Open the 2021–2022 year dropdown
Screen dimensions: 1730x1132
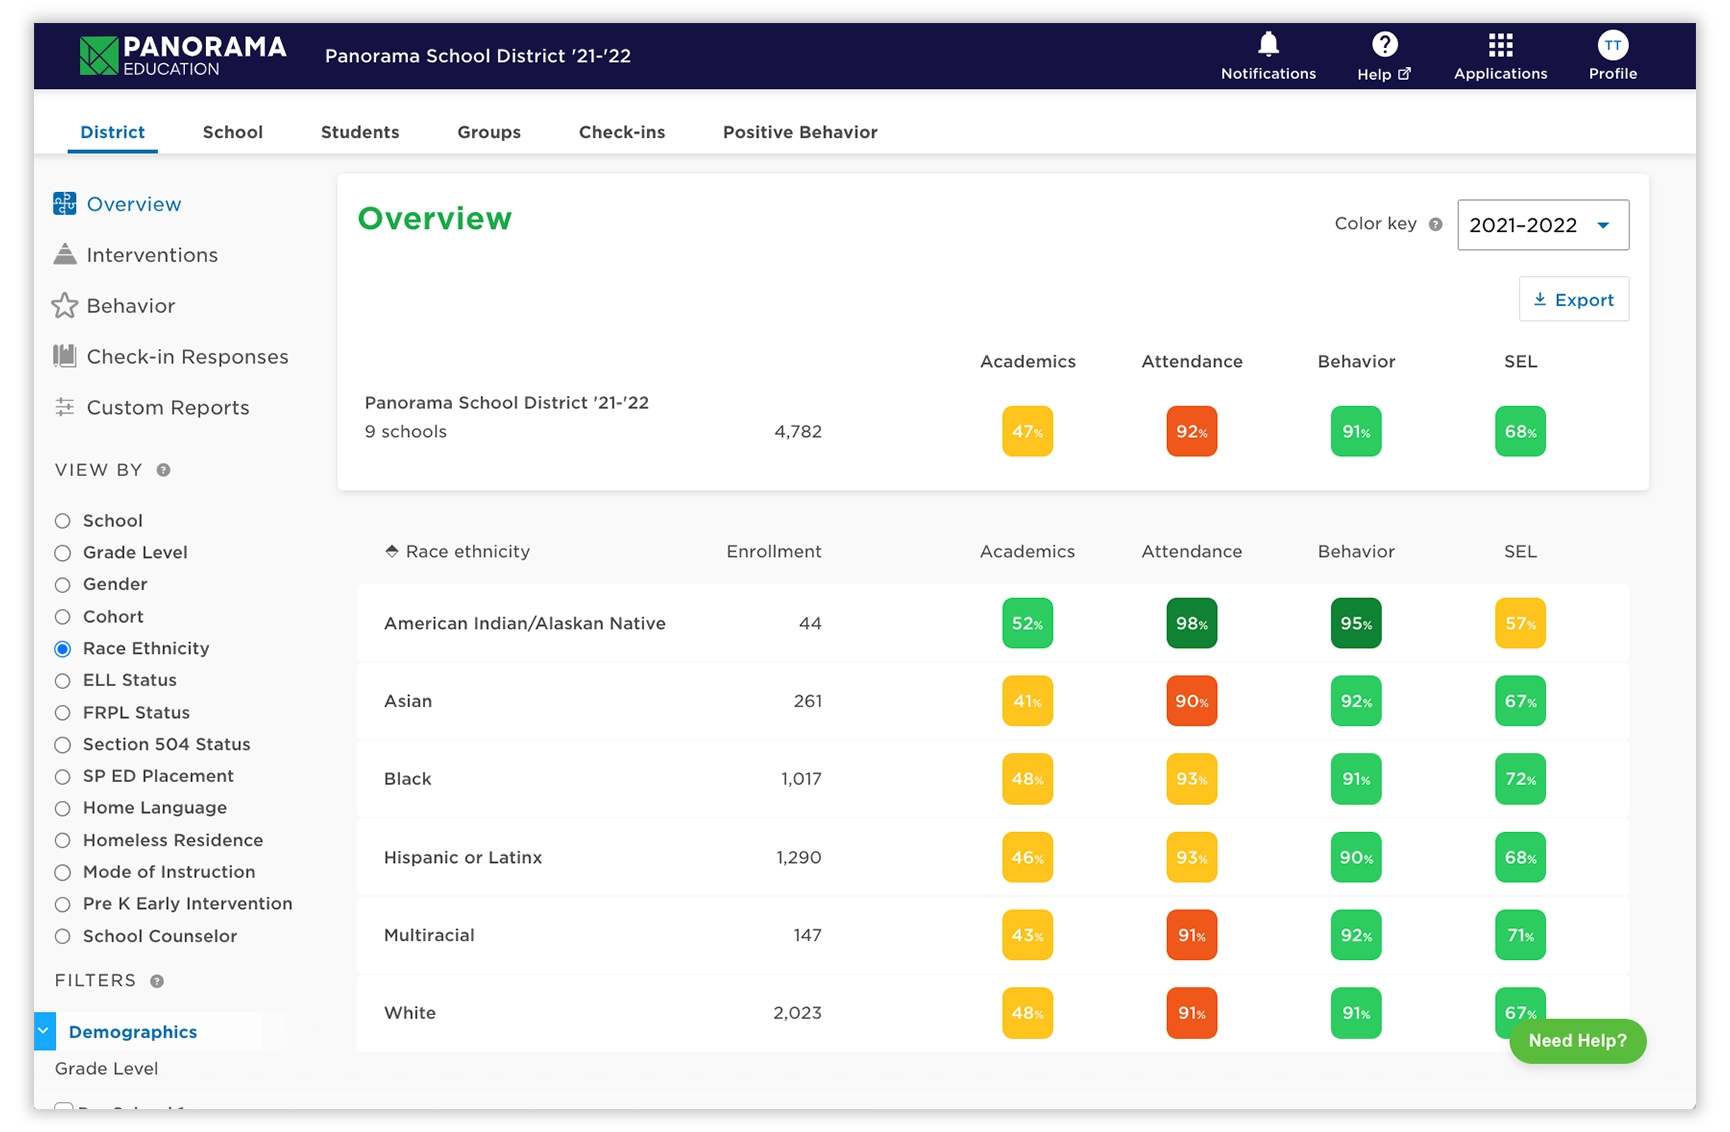tap(1543, 225)
